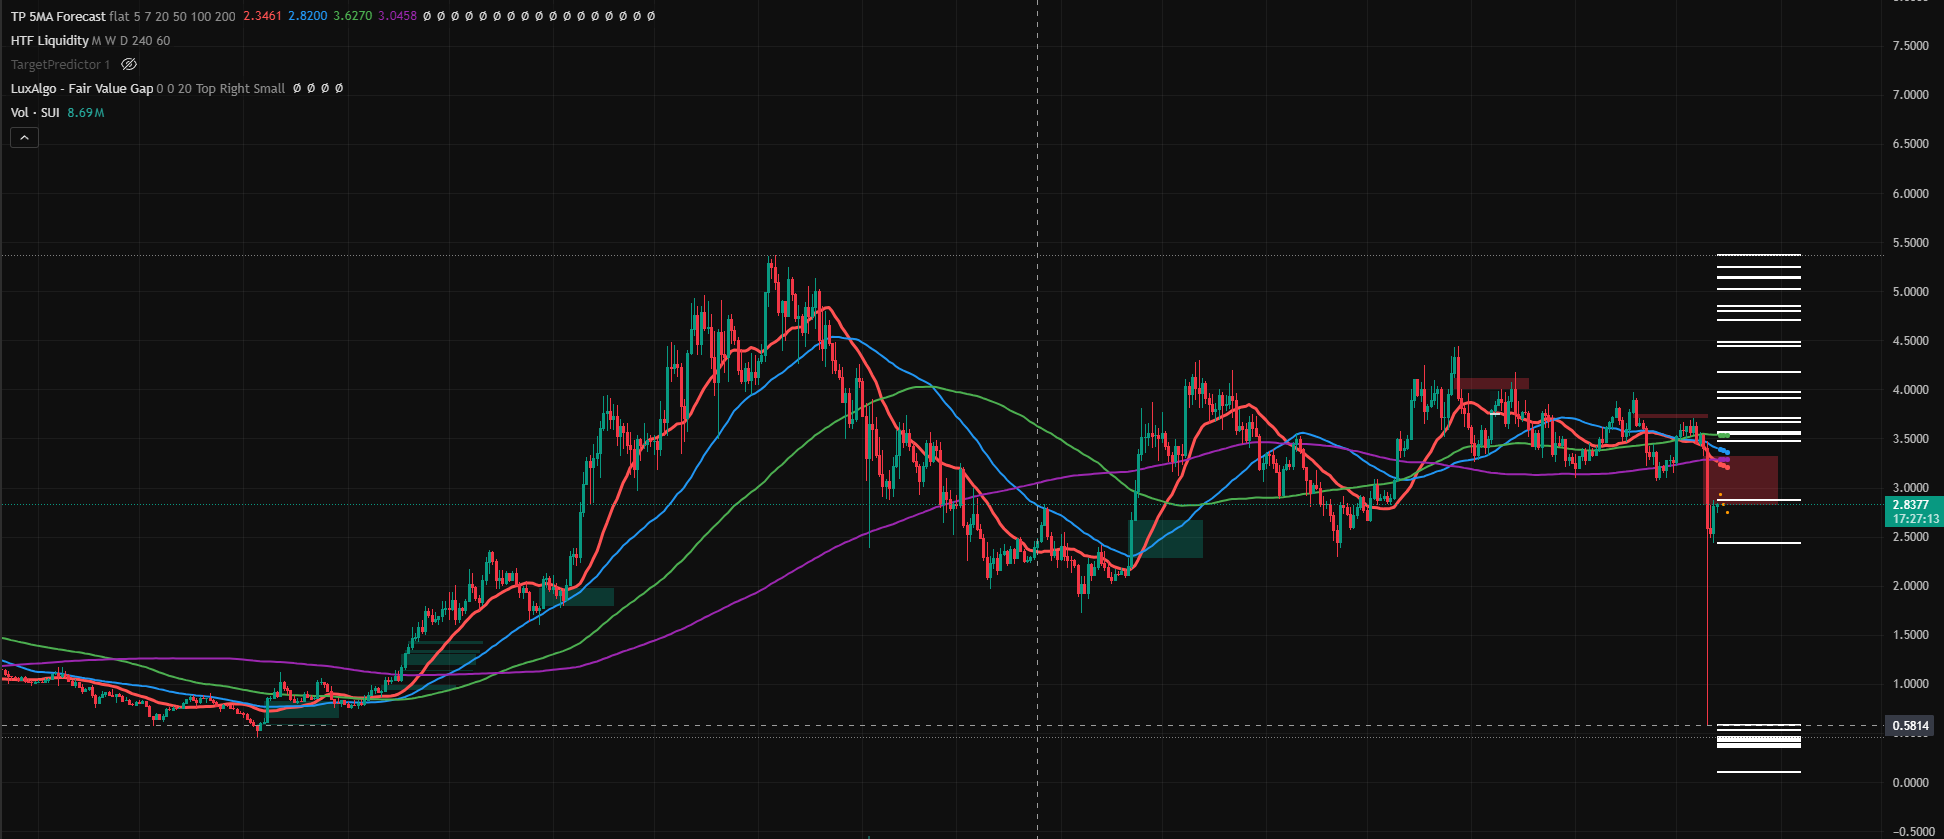The height and width of the screenshot is (839, 1944).
Task: Select the TP 5MA Forecast indicator title
Action: pos(58,17)
